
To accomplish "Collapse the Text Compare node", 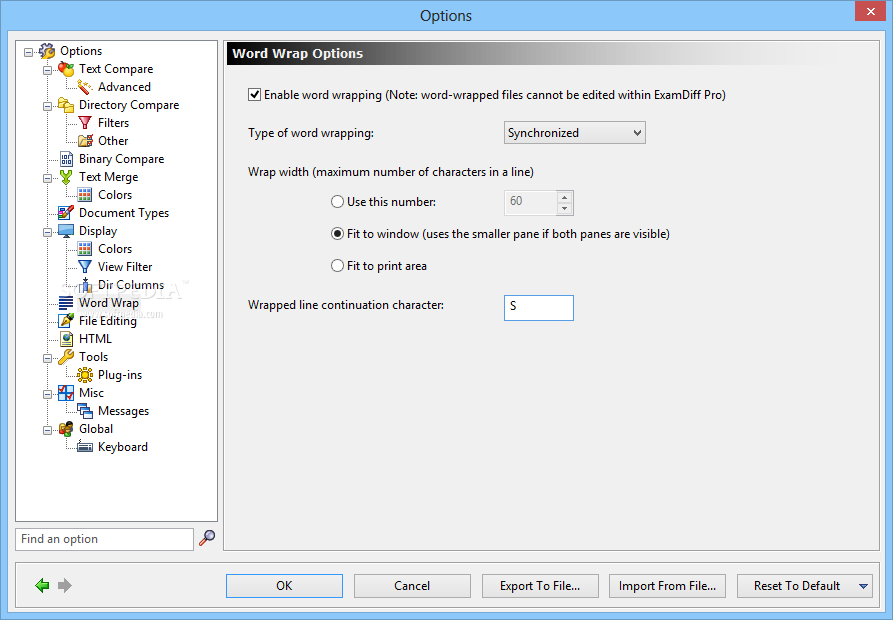I will [47, 71].
